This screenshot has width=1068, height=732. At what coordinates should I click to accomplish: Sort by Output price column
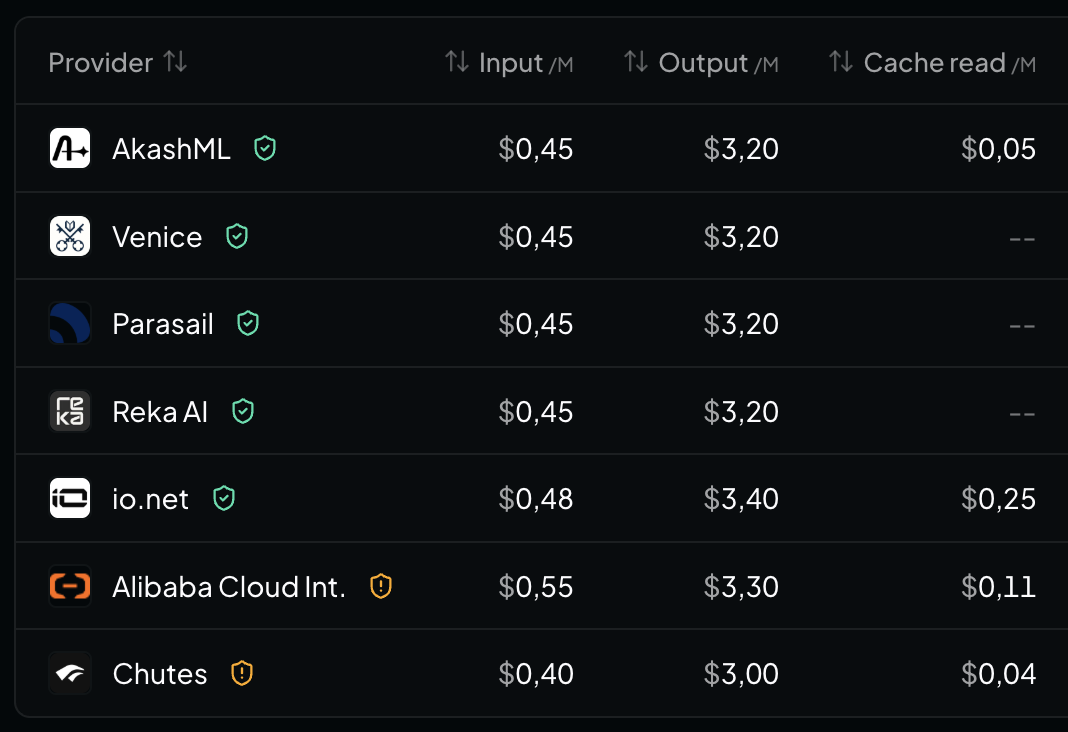(701, 63)
